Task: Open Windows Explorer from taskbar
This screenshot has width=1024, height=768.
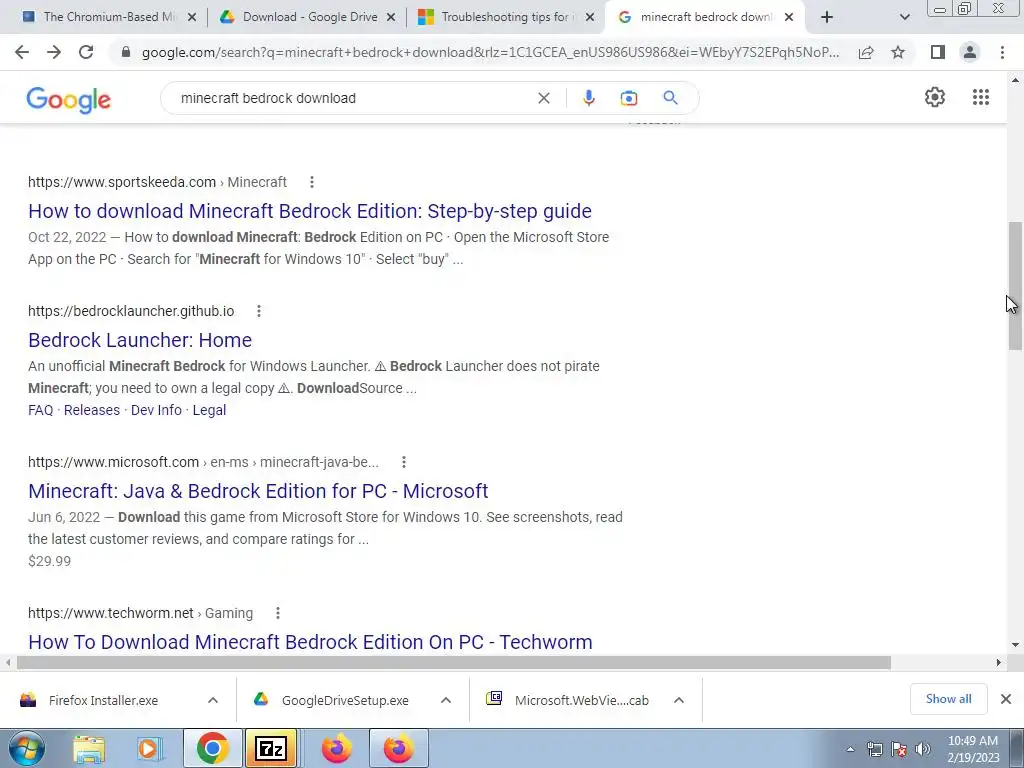Action: click(x=89, y=748)
